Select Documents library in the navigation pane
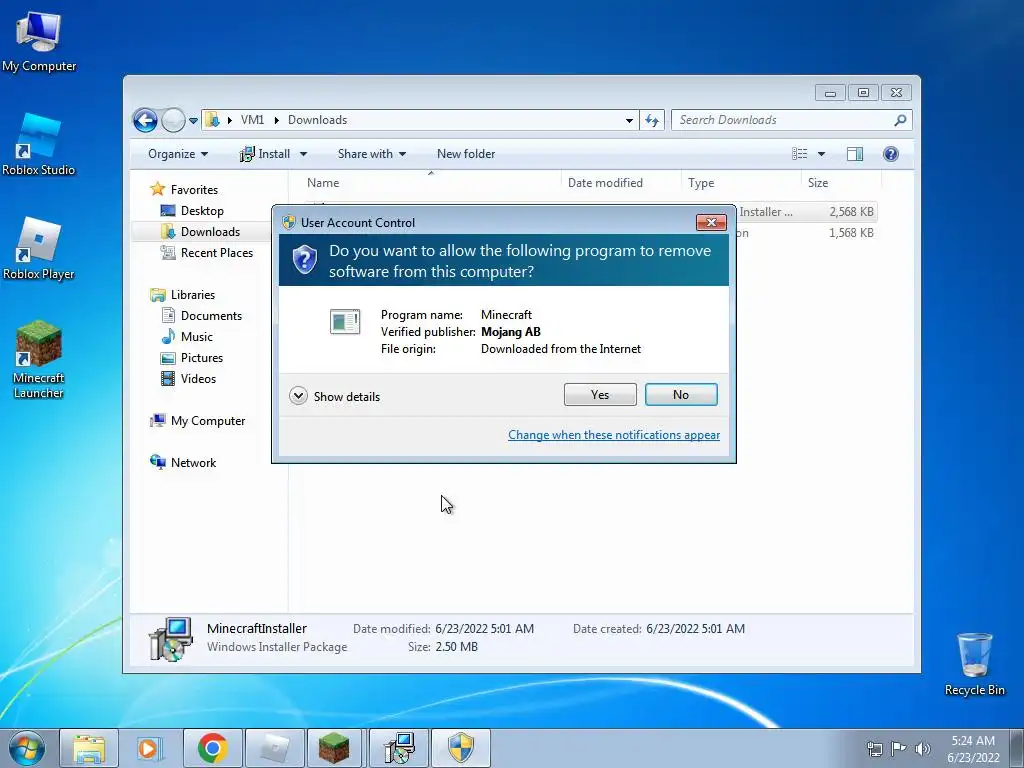 [x=202, y=316]
